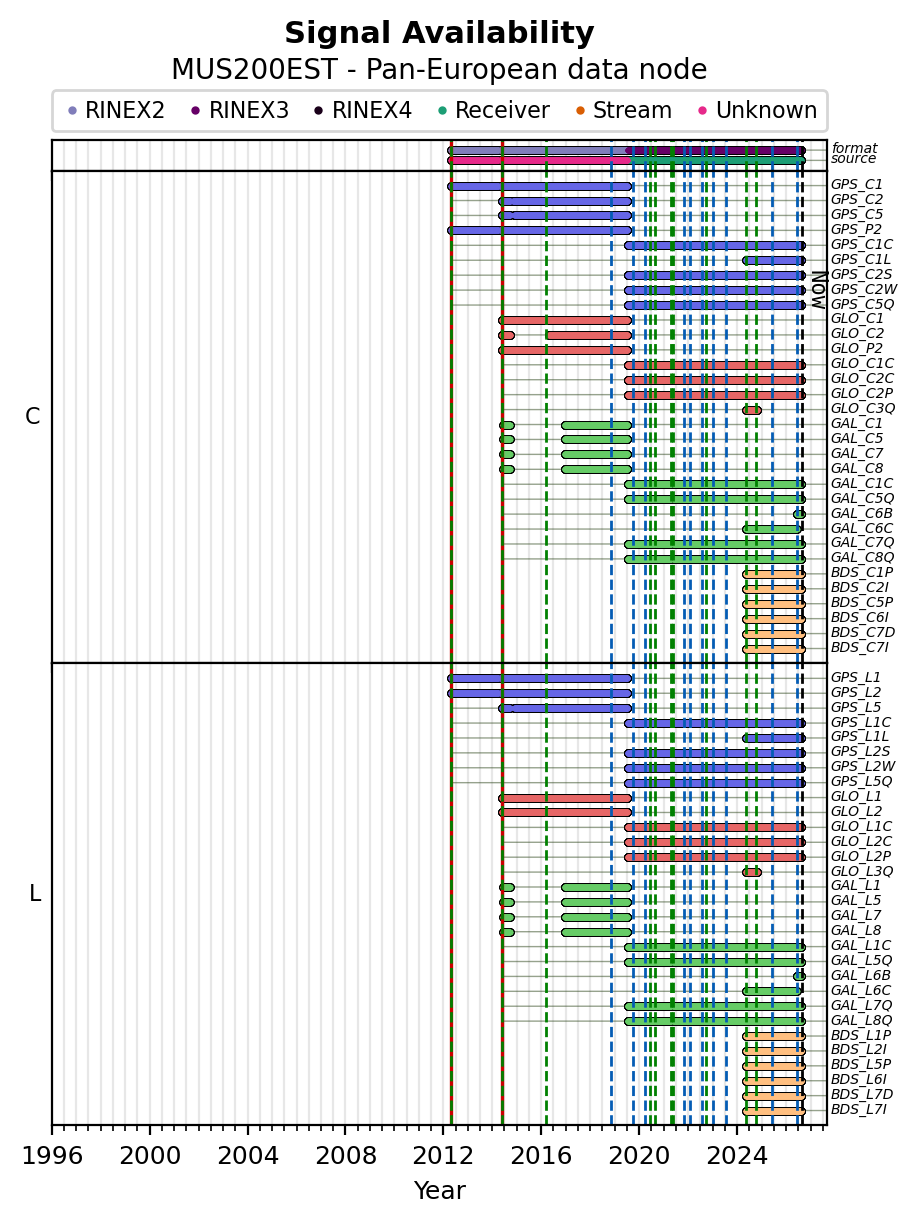918x1224 pixels.
Task: Click the BDS_C1P orange availability bar
Action: click(x=774, y=574)
